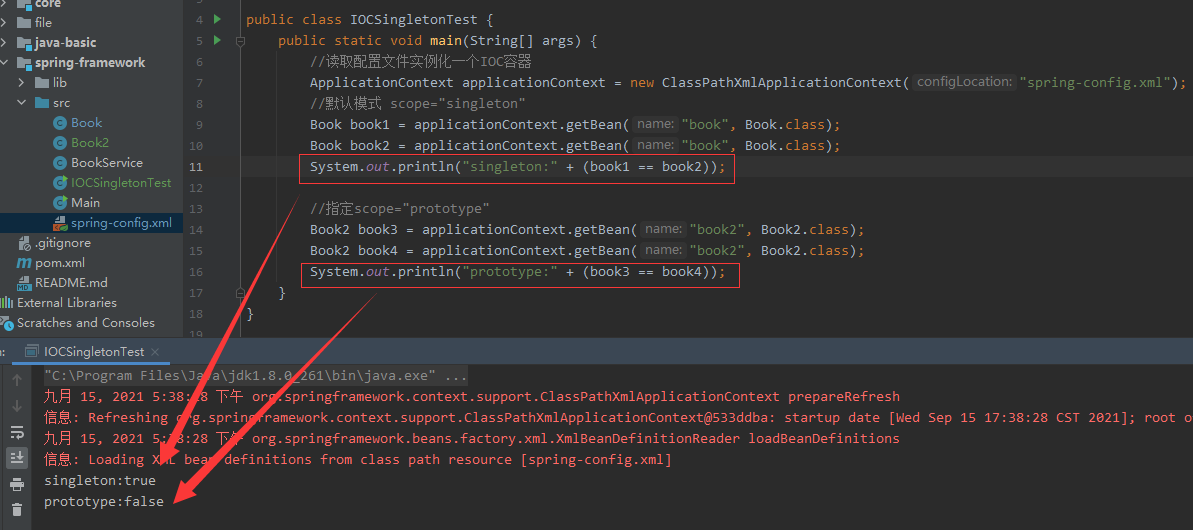The height and width of the screenshot is (530, 1193).
Task: Click the ClassPathXmlApplicationContext prepareRefresh log line
Action: click(472, 396)
